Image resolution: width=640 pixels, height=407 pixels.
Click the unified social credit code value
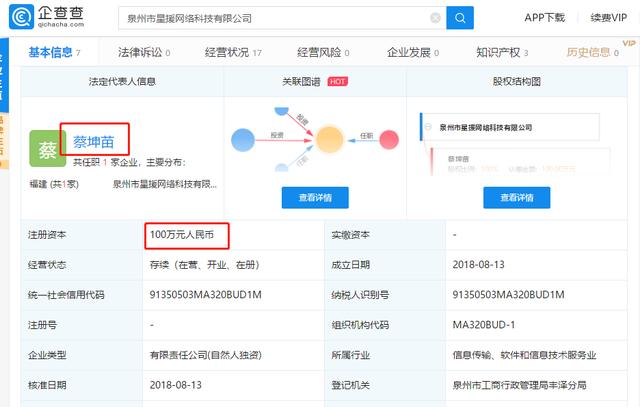pyautogui.click(x=205, y=295)
